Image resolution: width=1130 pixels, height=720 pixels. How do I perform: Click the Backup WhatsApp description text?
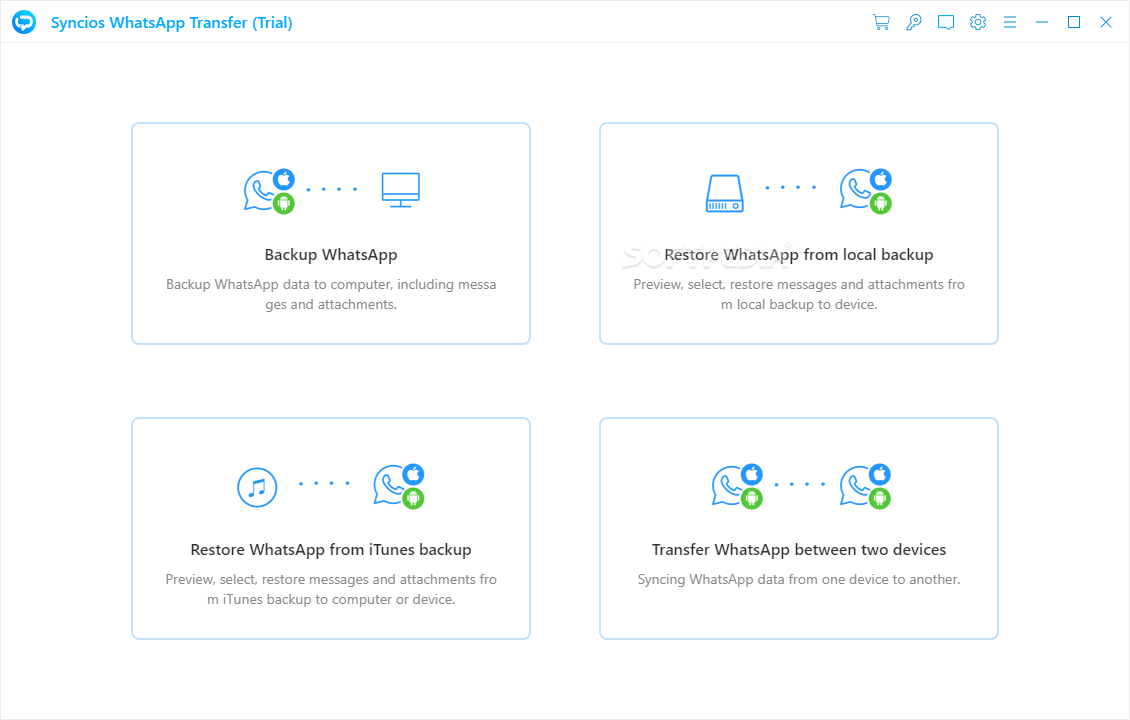coord(331,294)
